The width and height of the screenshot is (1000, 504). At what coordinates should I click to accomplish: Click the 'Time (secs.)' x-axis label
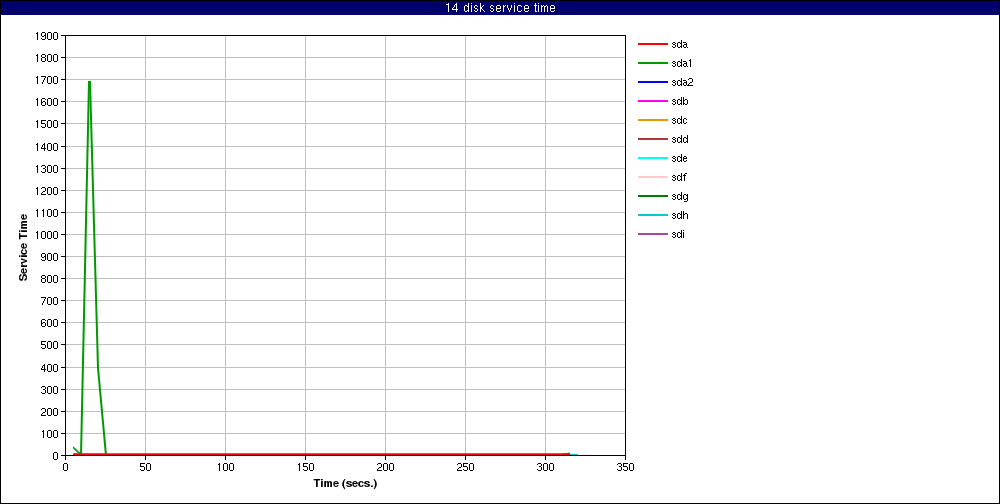[x=345, y=484]
